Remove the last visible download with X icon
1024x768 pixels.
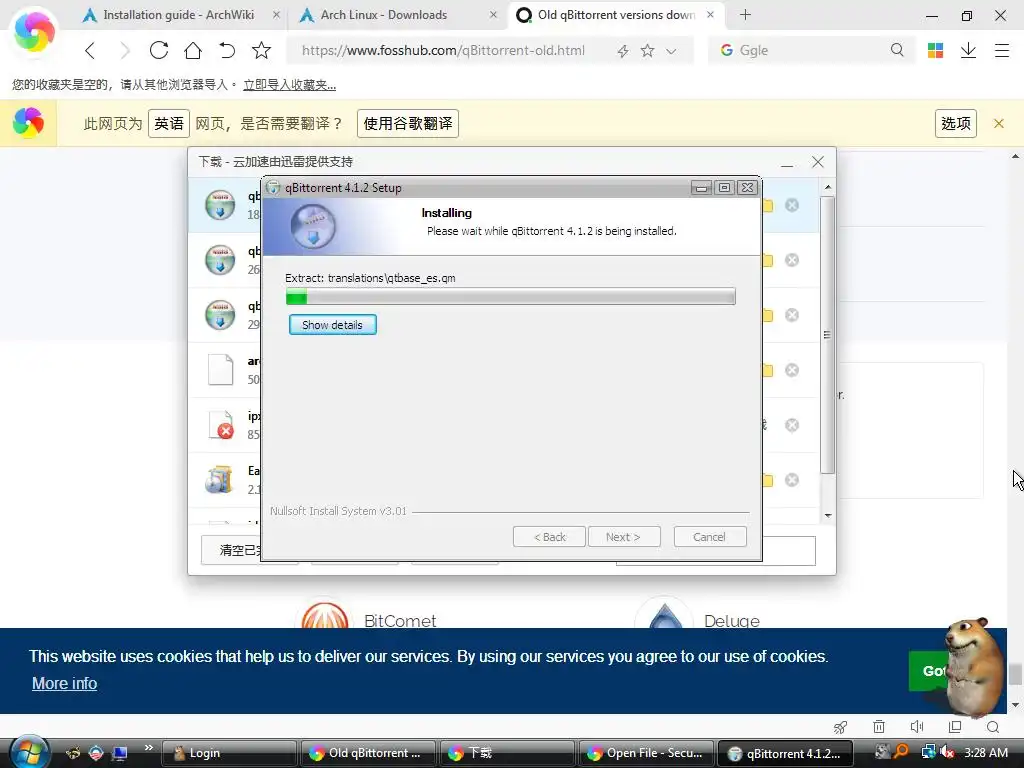792,480
